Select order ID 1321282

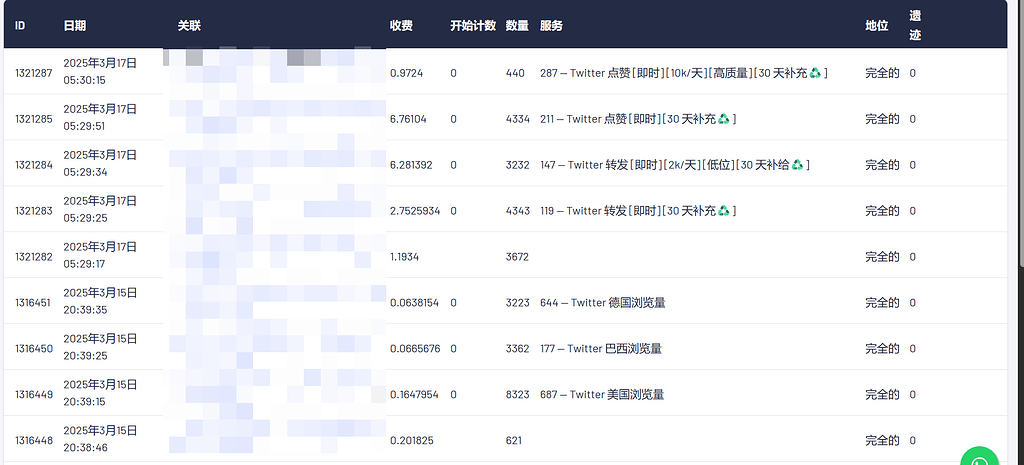coord(34,257)
